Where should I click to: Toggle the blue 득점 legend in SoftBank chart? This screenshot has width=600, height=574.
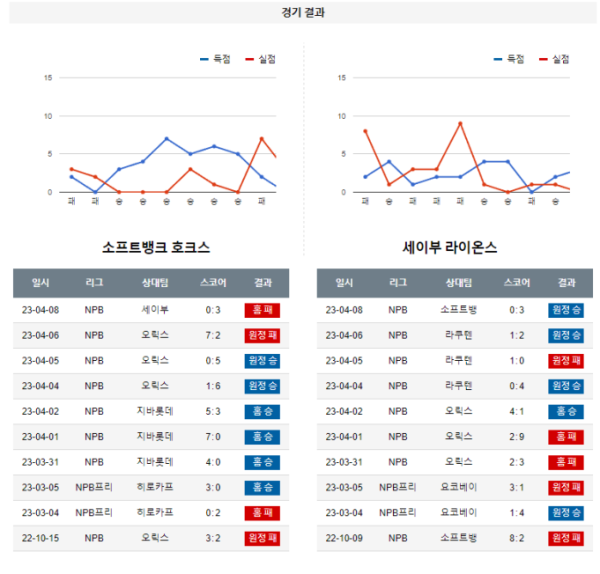215,59
